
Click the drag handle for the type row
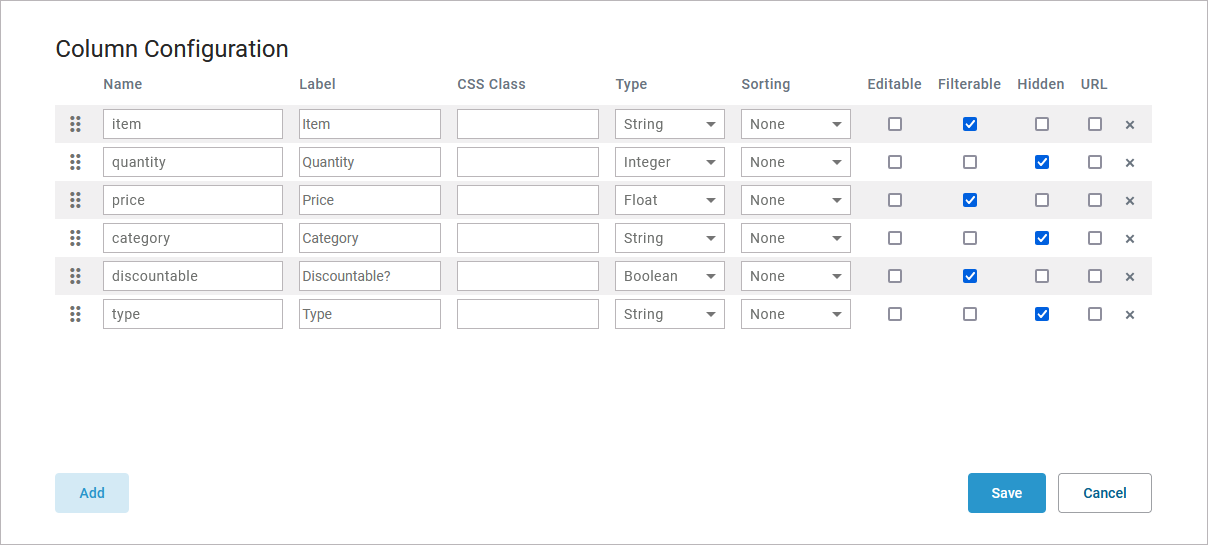[75, 314]
